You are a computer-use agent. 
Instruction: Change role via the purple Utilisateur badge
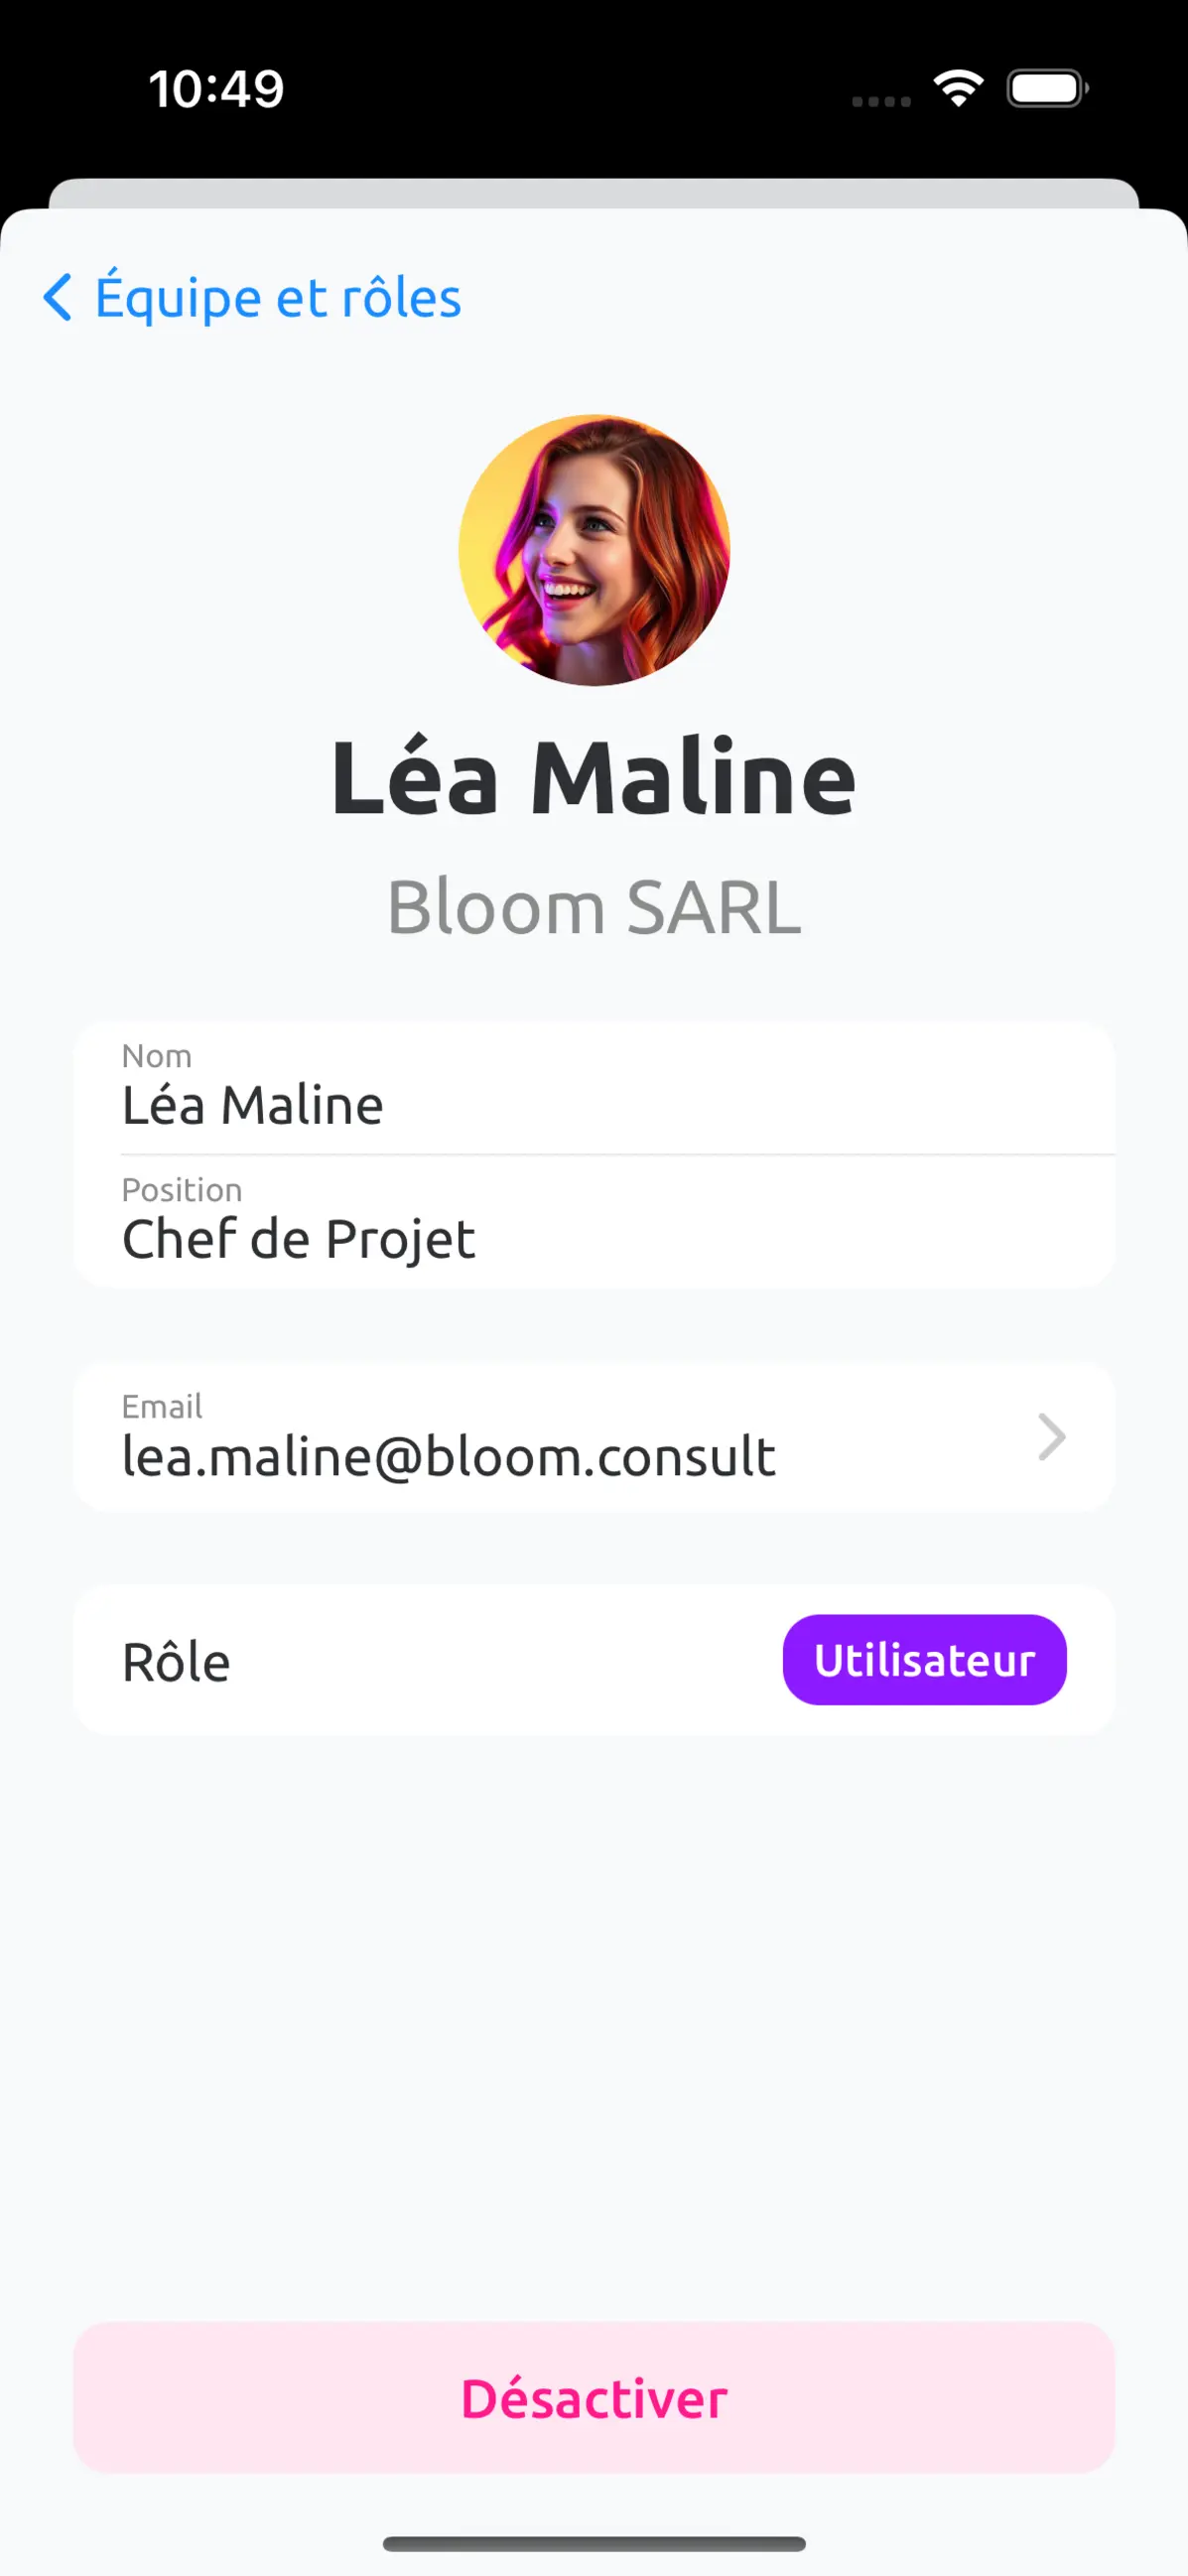[x=924, y=1660]
